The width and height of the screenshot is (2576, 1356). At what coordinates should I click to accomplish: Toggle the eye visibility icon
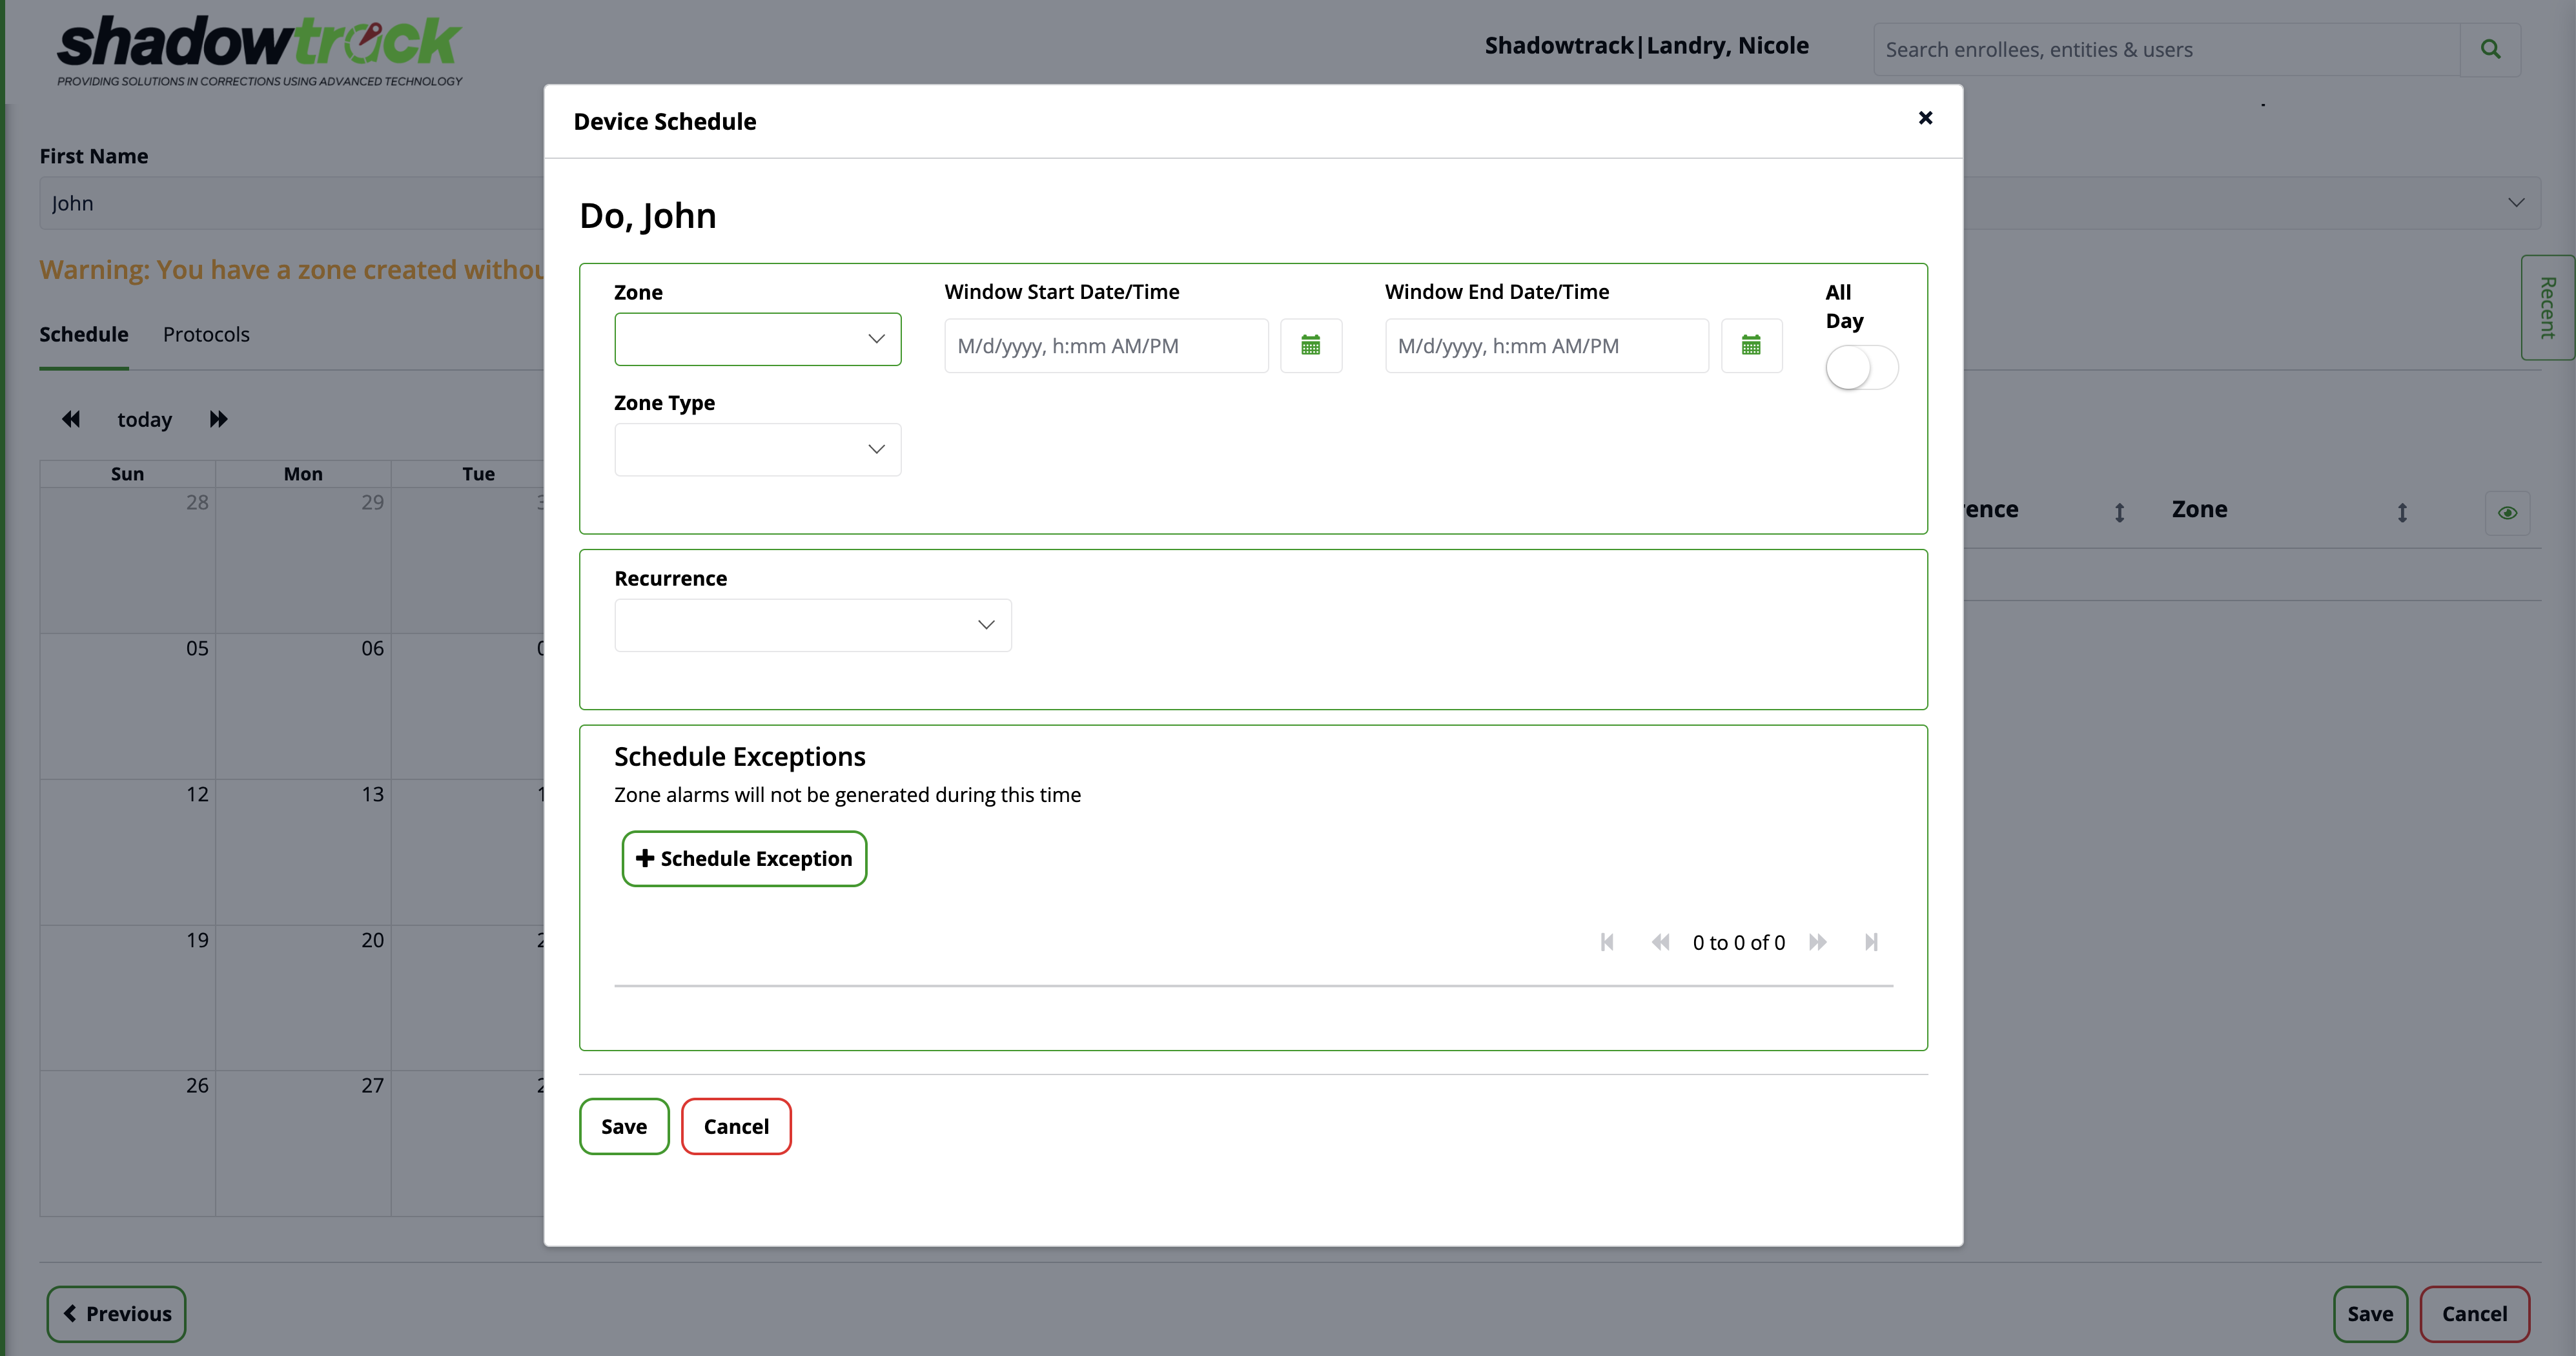tap(2507, 513)
